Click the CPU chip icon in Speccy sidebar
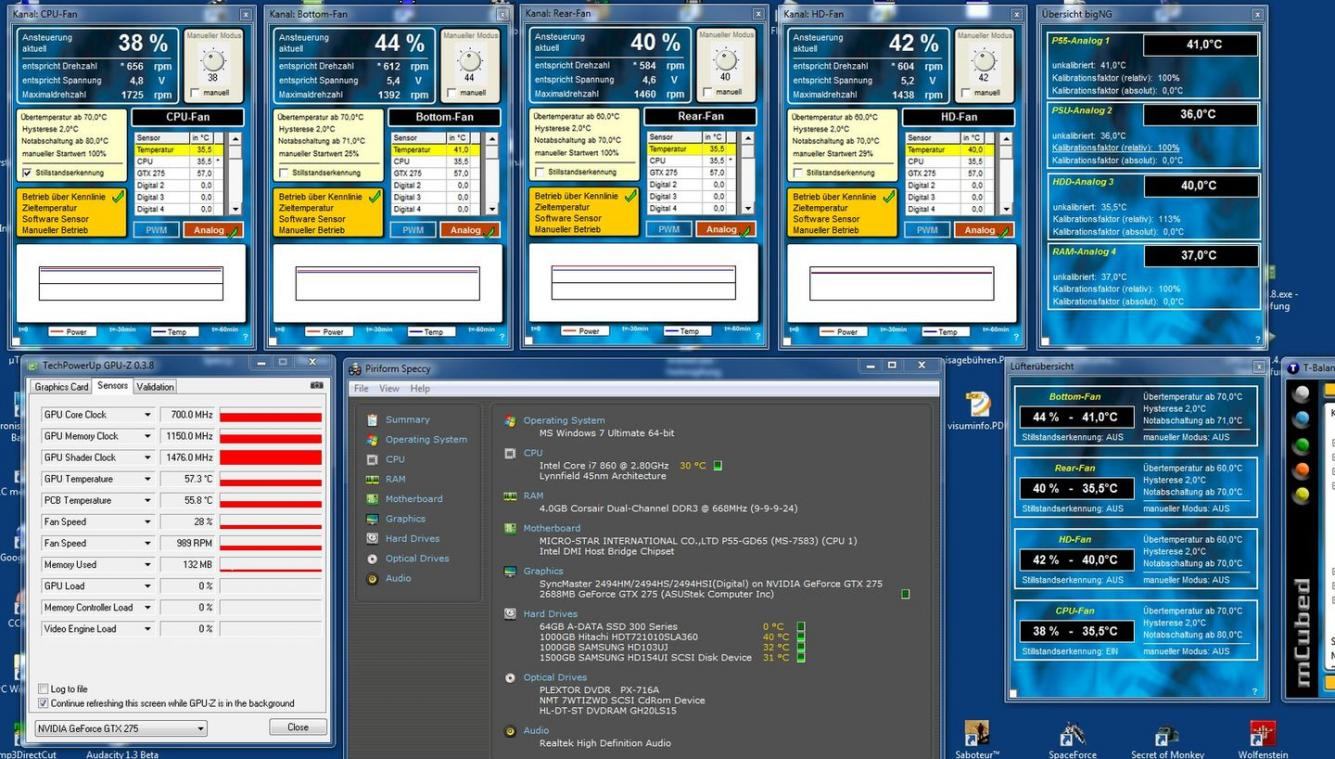This screenshot has width=1335, height=759. (373, 460)
